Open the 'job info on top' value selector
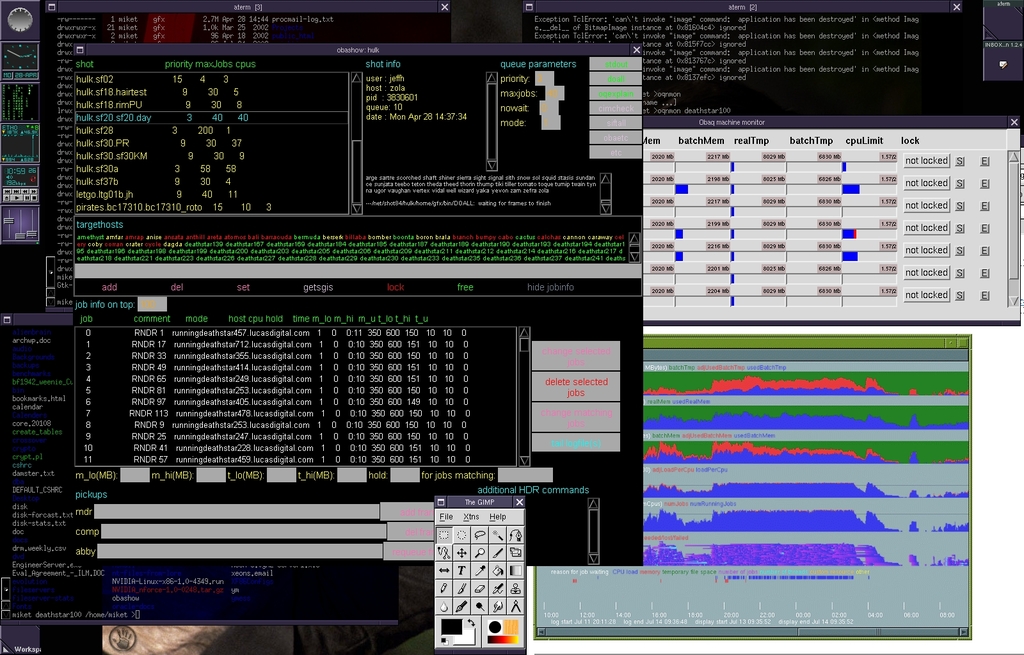 [152, 304]
